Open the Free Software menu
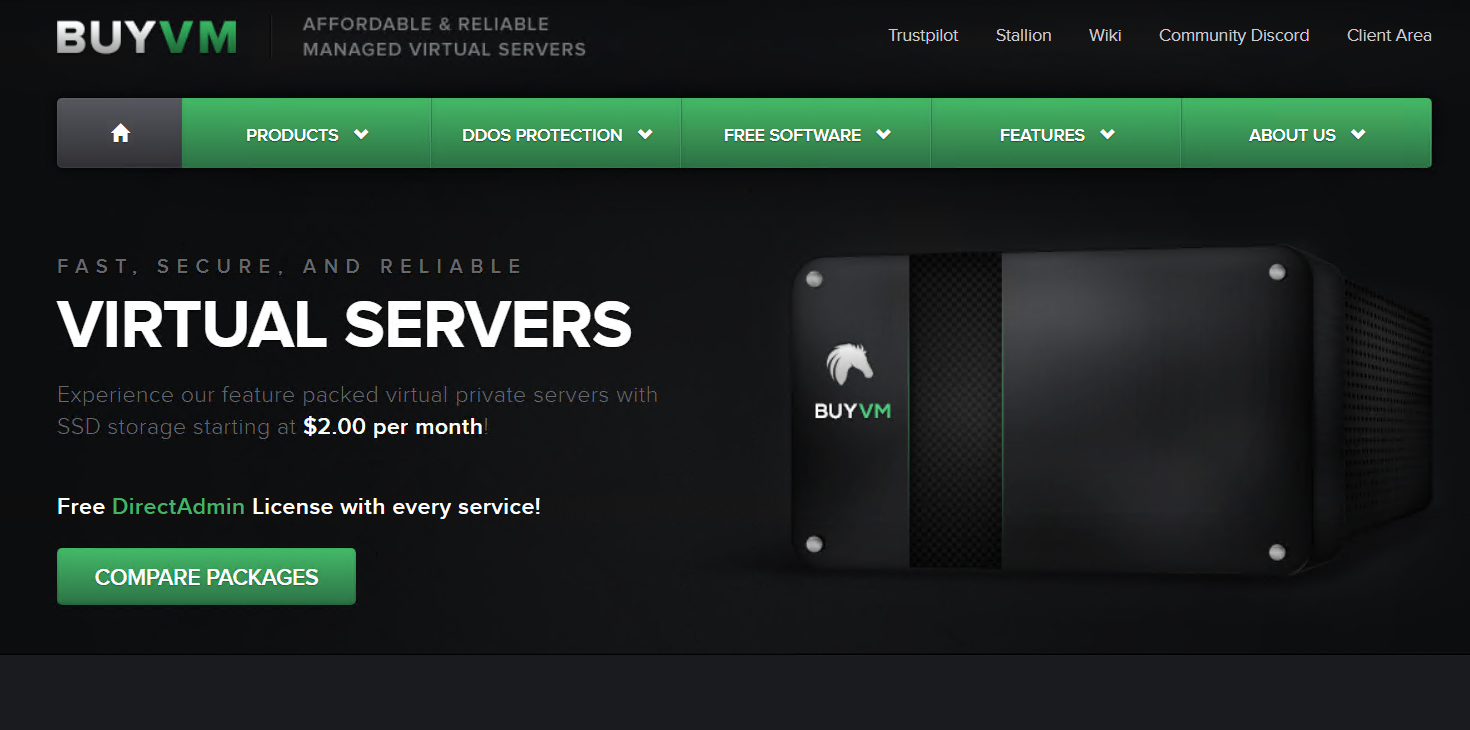 tap(807, 134)
